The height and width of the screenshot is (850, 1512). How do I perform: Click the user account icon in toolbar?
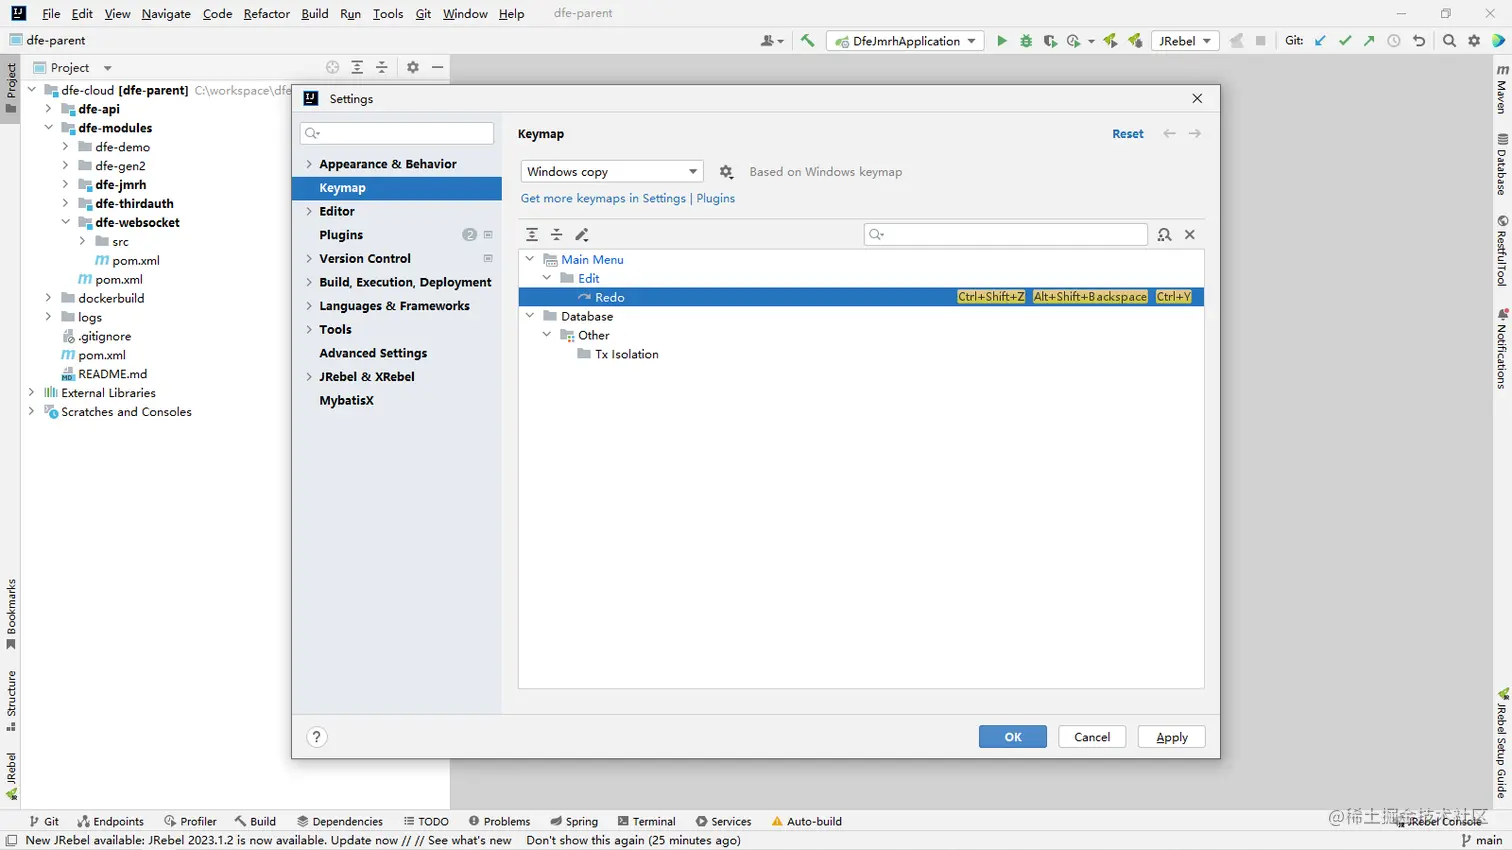(771, 41)
